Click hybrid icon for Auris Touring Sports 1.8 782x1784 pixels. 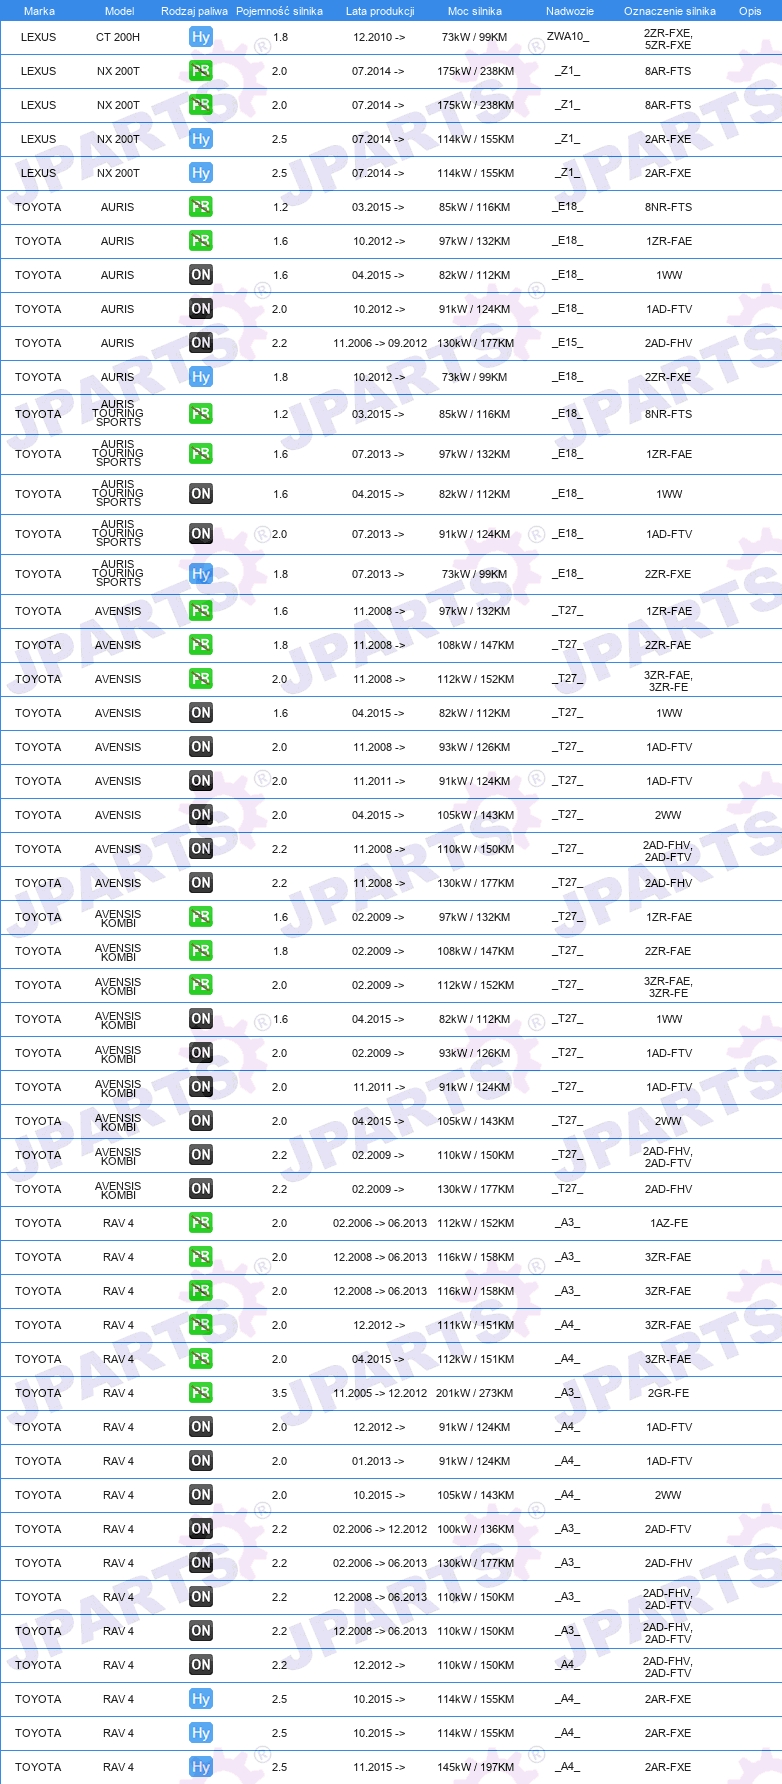pyautogui.click(x=201, y=574)
